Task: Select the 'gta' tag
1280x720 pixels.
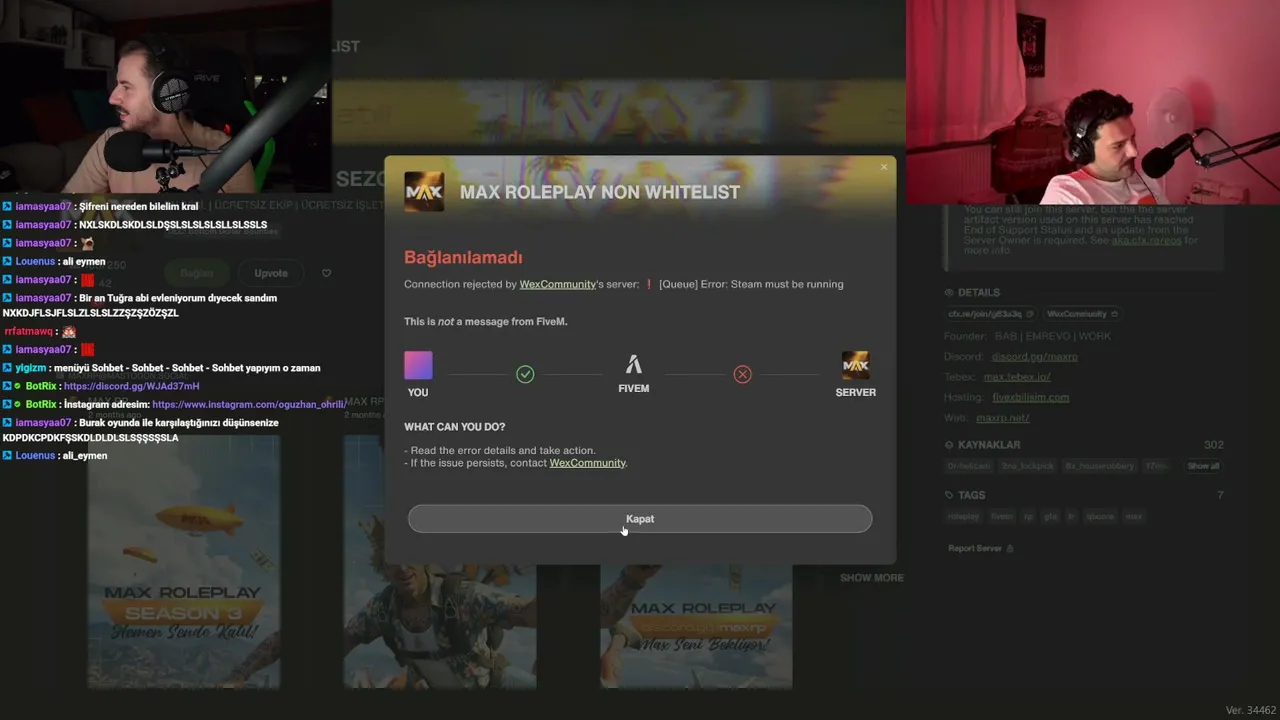Action: [1050, 517]
